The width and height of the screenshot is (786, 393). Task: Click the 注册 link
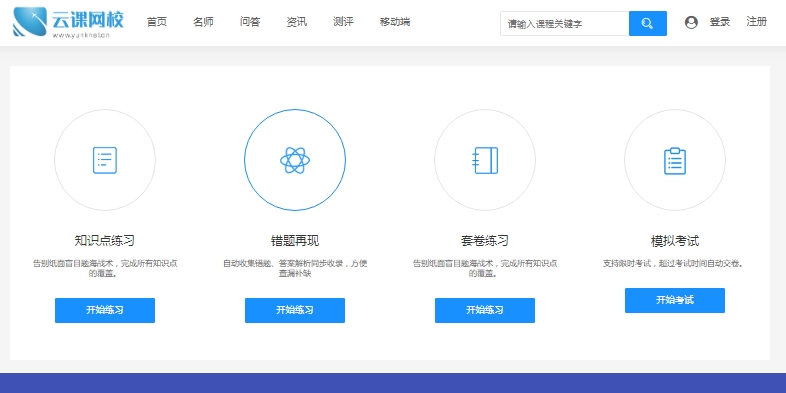pos(756,22)
